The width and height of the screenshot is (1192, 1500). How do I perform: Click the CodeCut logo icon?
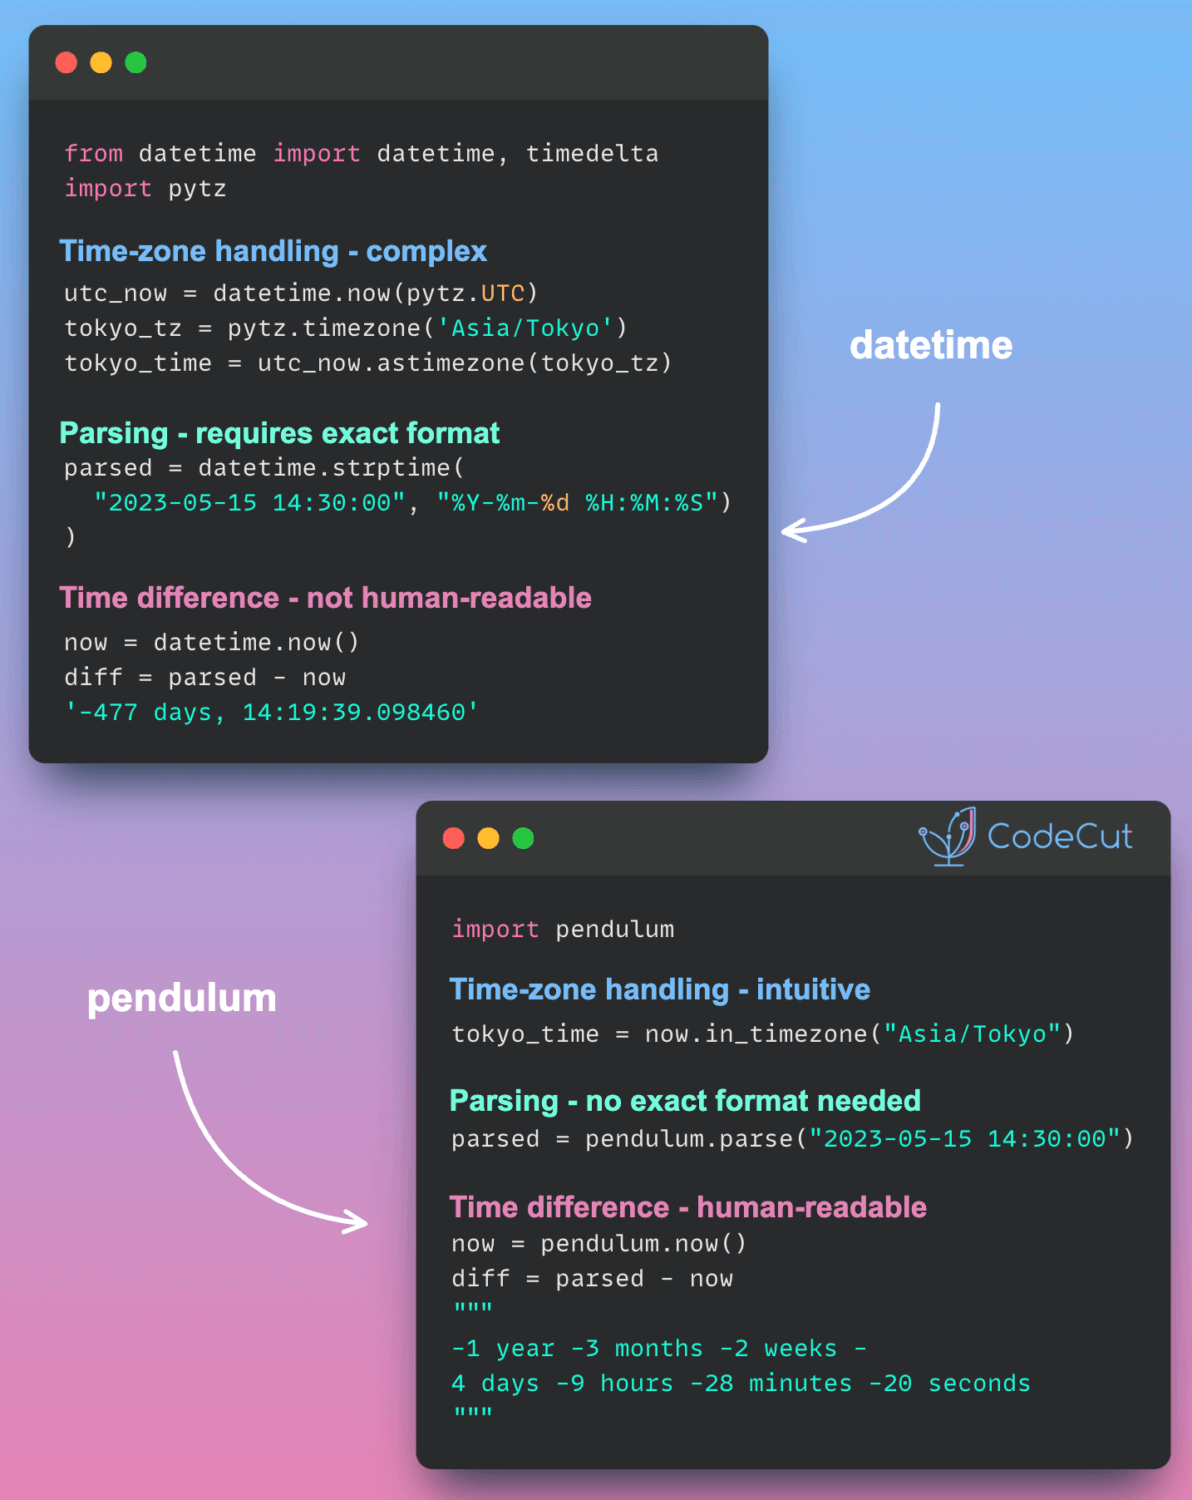coord(947,836)
